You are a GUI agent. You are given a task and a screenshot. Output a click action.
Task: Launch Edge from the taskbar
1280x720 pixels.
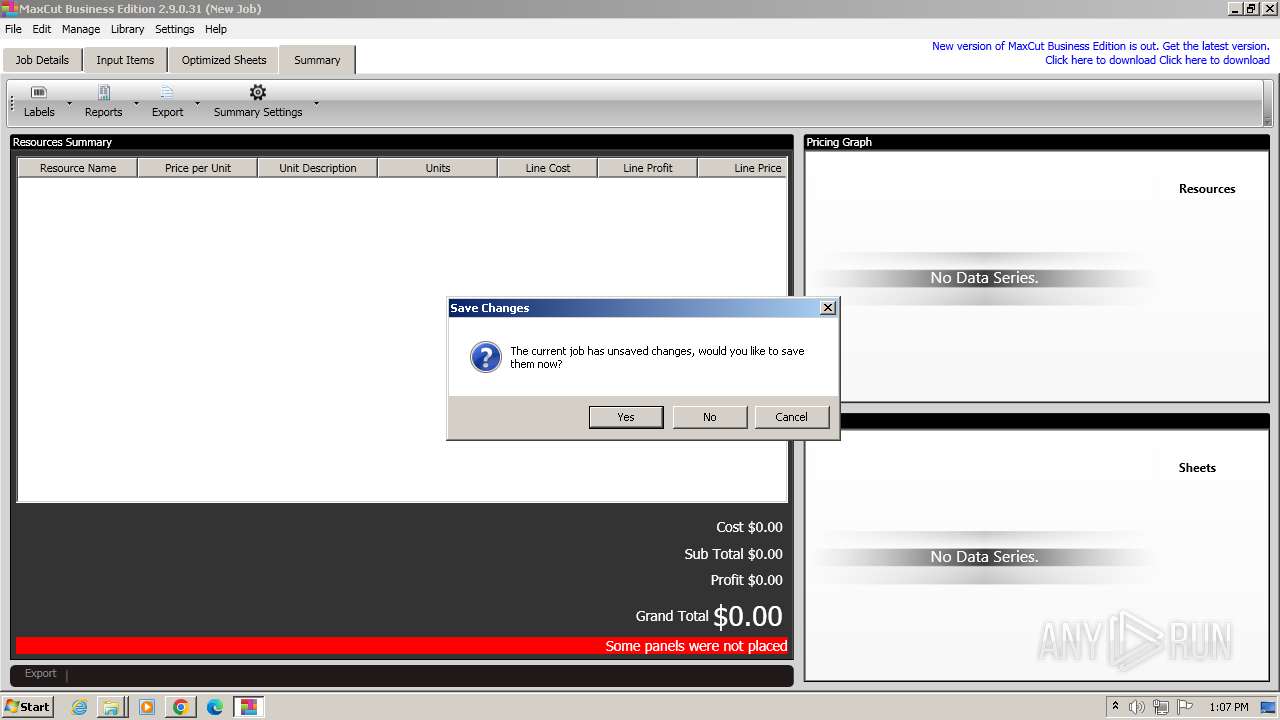point(215,707)
